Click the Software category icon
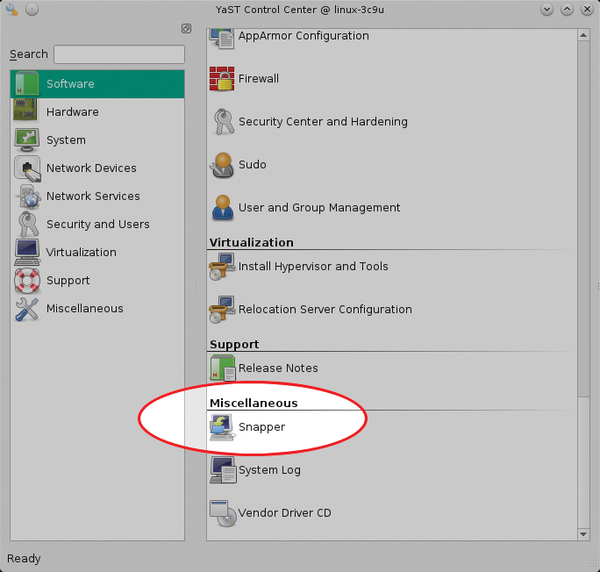 27,84
